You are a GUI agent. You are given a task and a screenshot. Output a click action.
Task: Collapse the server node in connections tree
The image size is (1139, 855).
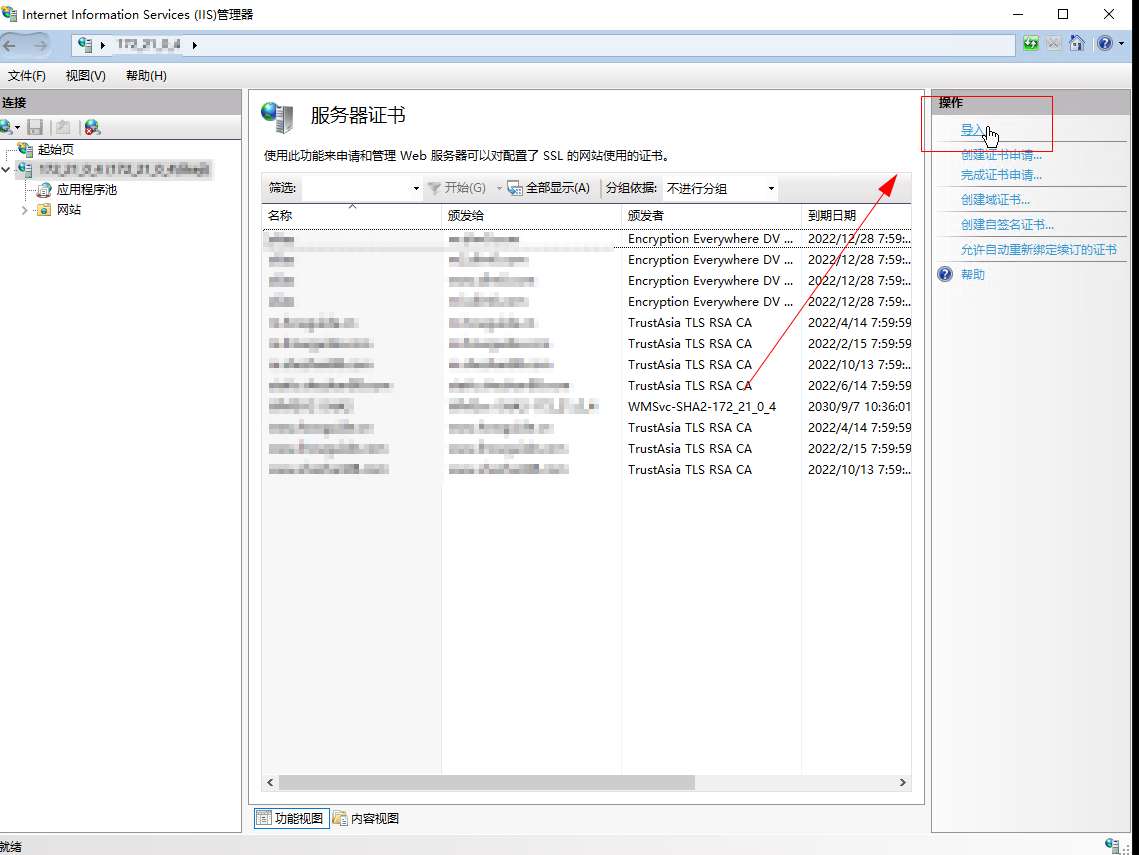7,170
